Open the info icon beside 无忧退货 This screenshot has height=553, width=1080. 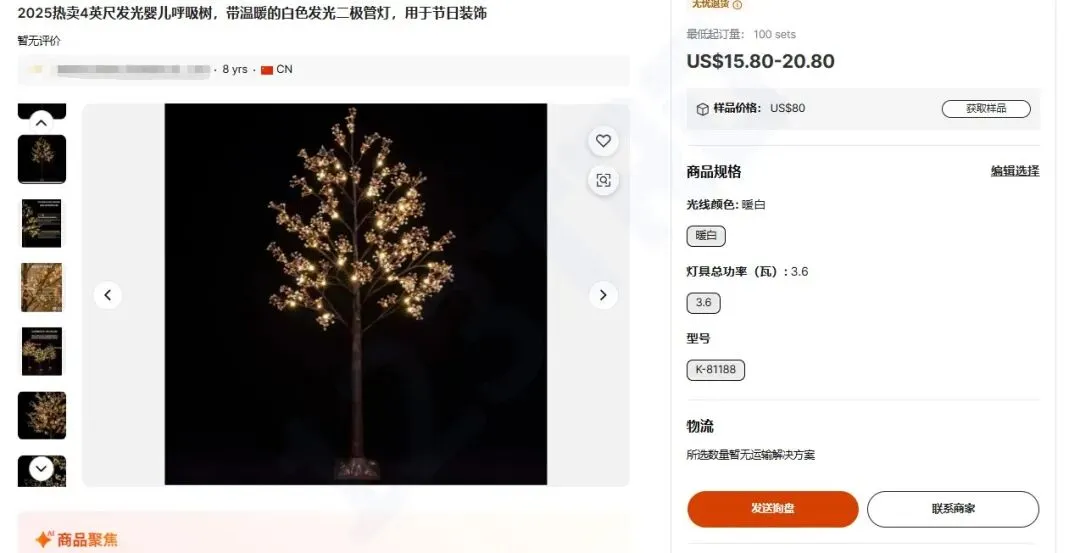737,5
